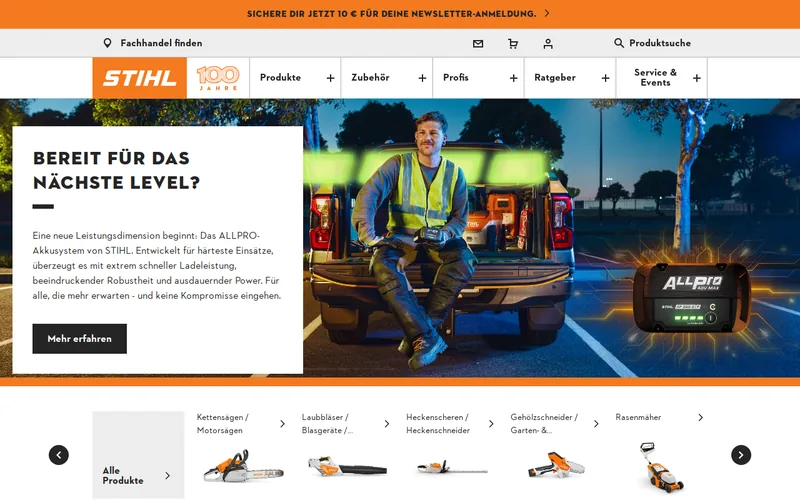Click the chainsaw product image
Screen dimensions: 800x500
coord(243,466)
